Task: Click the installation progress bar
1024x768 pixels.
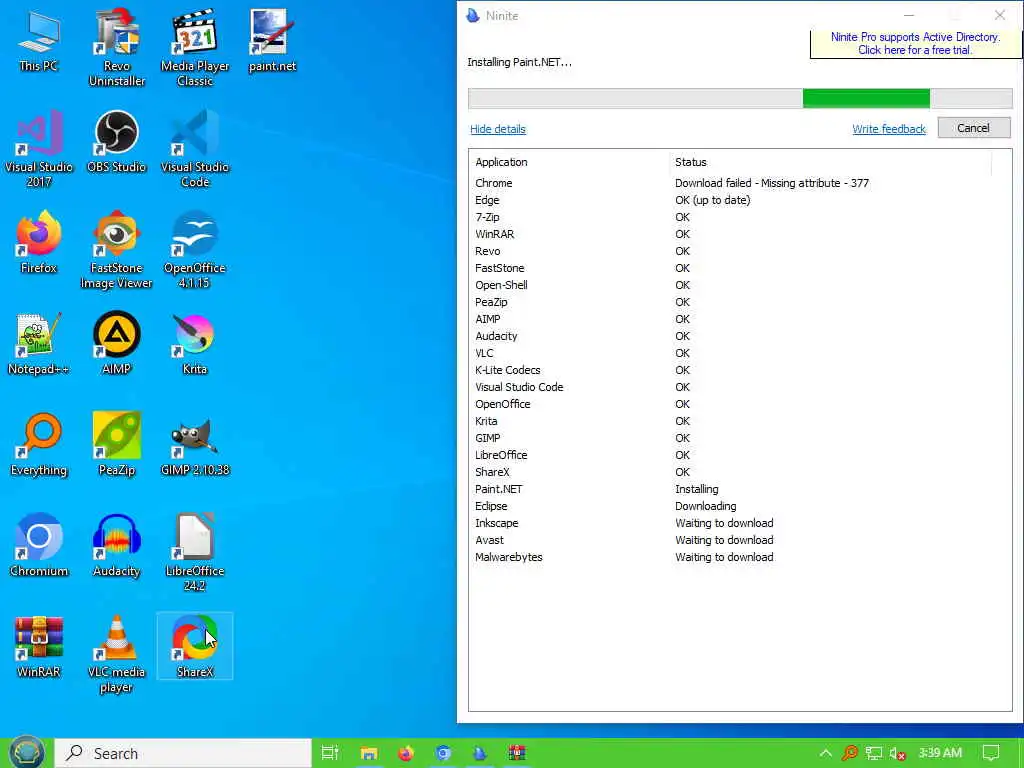Action: pyautogui.click(x=740, y=99)
